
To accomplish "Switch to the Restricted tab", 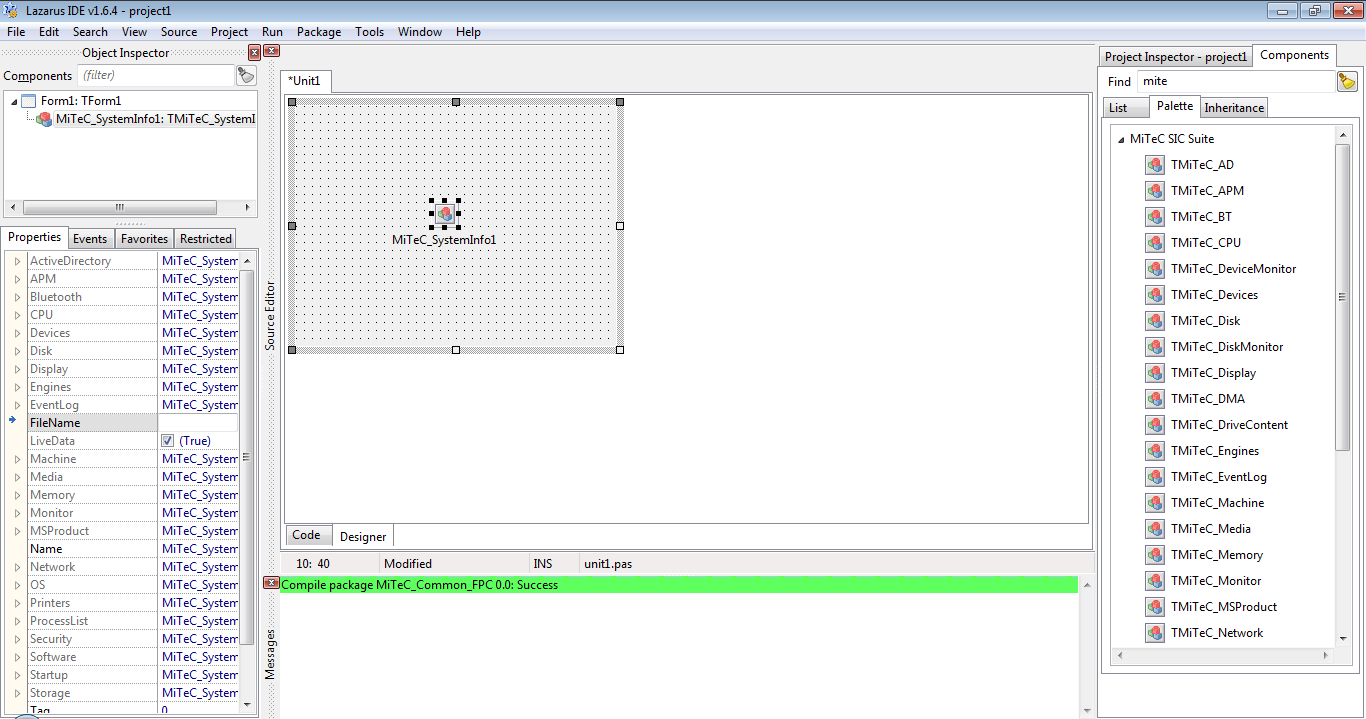I will click(x=206, y=239).
